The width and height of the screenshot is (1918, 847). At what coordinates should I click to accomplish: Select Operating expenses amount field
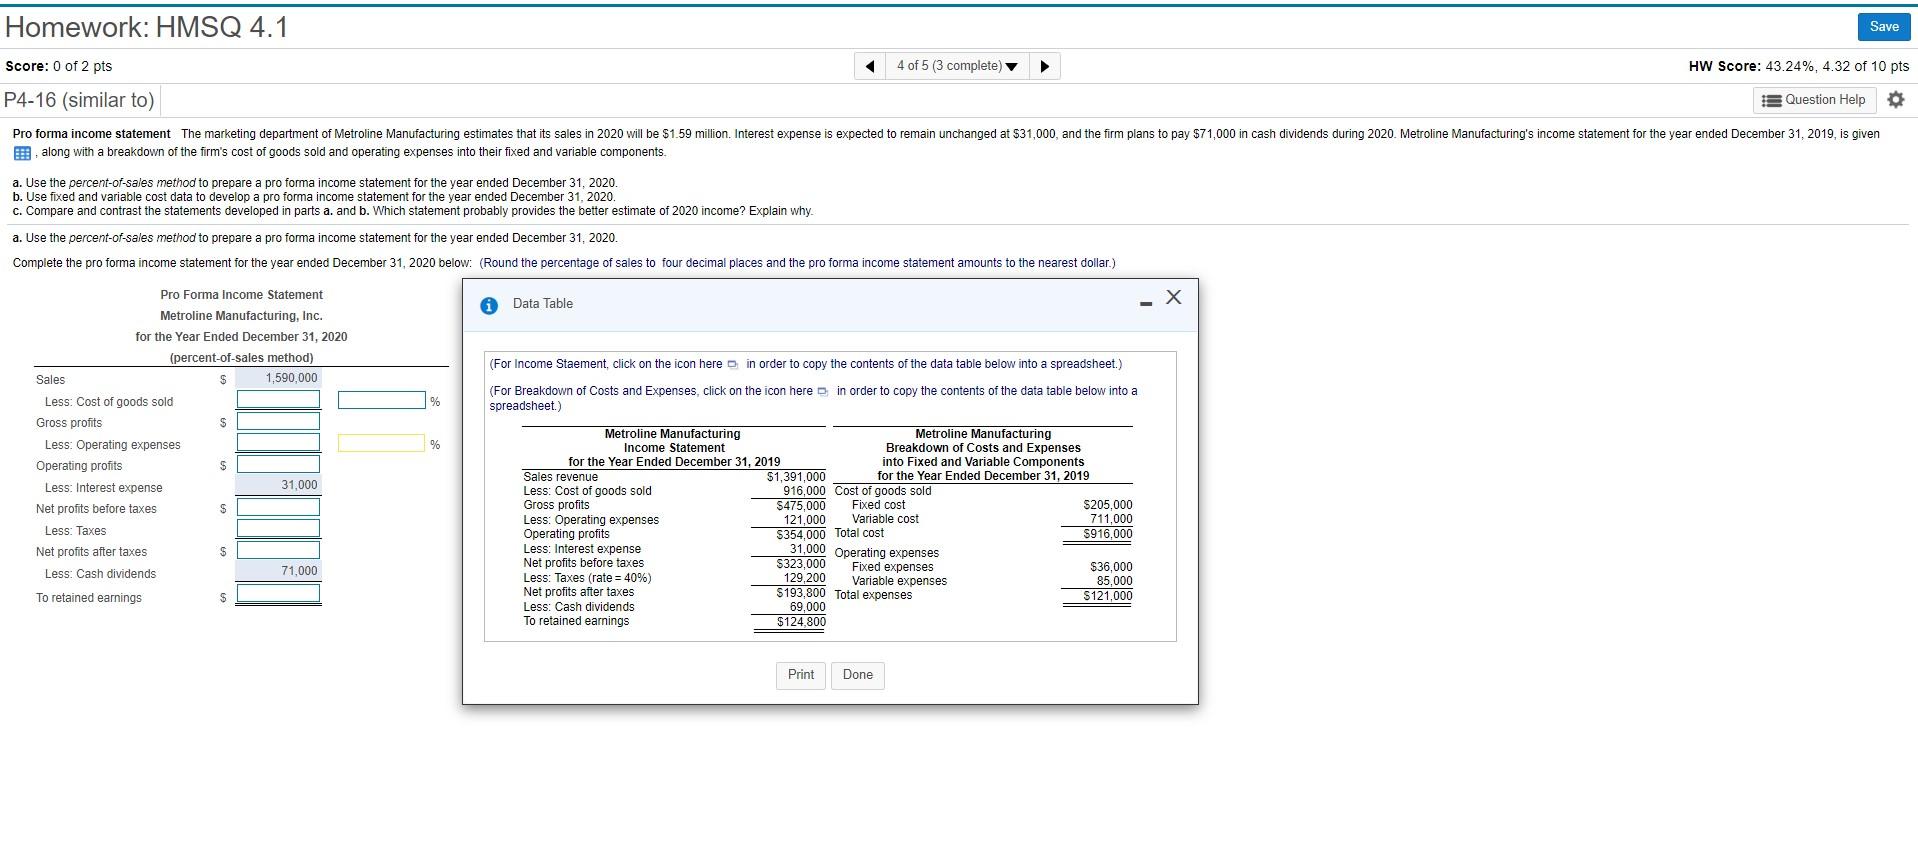coord(278,443)
